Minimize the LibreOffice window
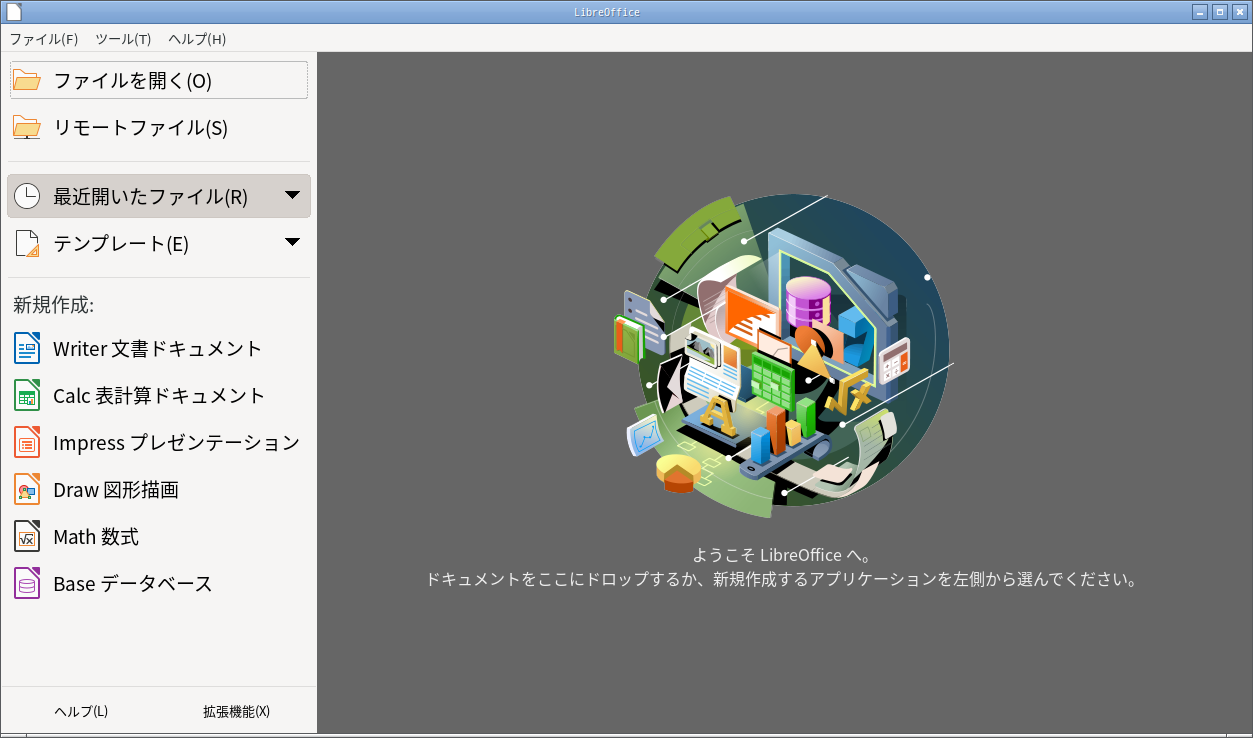1253x738 pixels. click(x=1200, y=12)
